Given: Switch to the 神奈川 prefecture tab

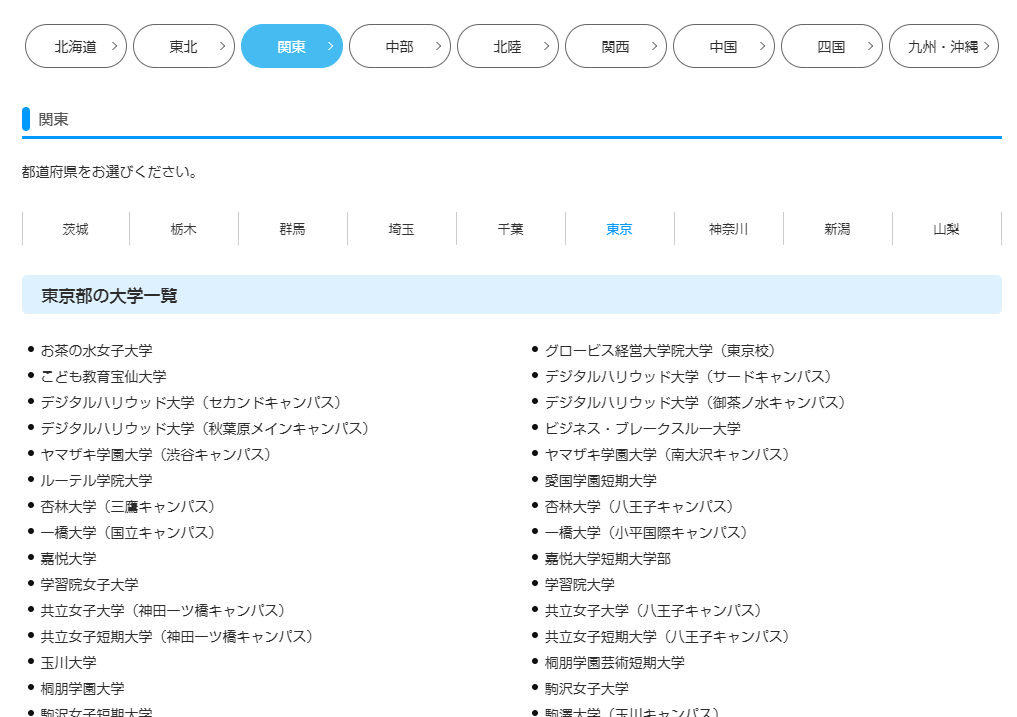Looking at the screenshot, I should point(728,229).
